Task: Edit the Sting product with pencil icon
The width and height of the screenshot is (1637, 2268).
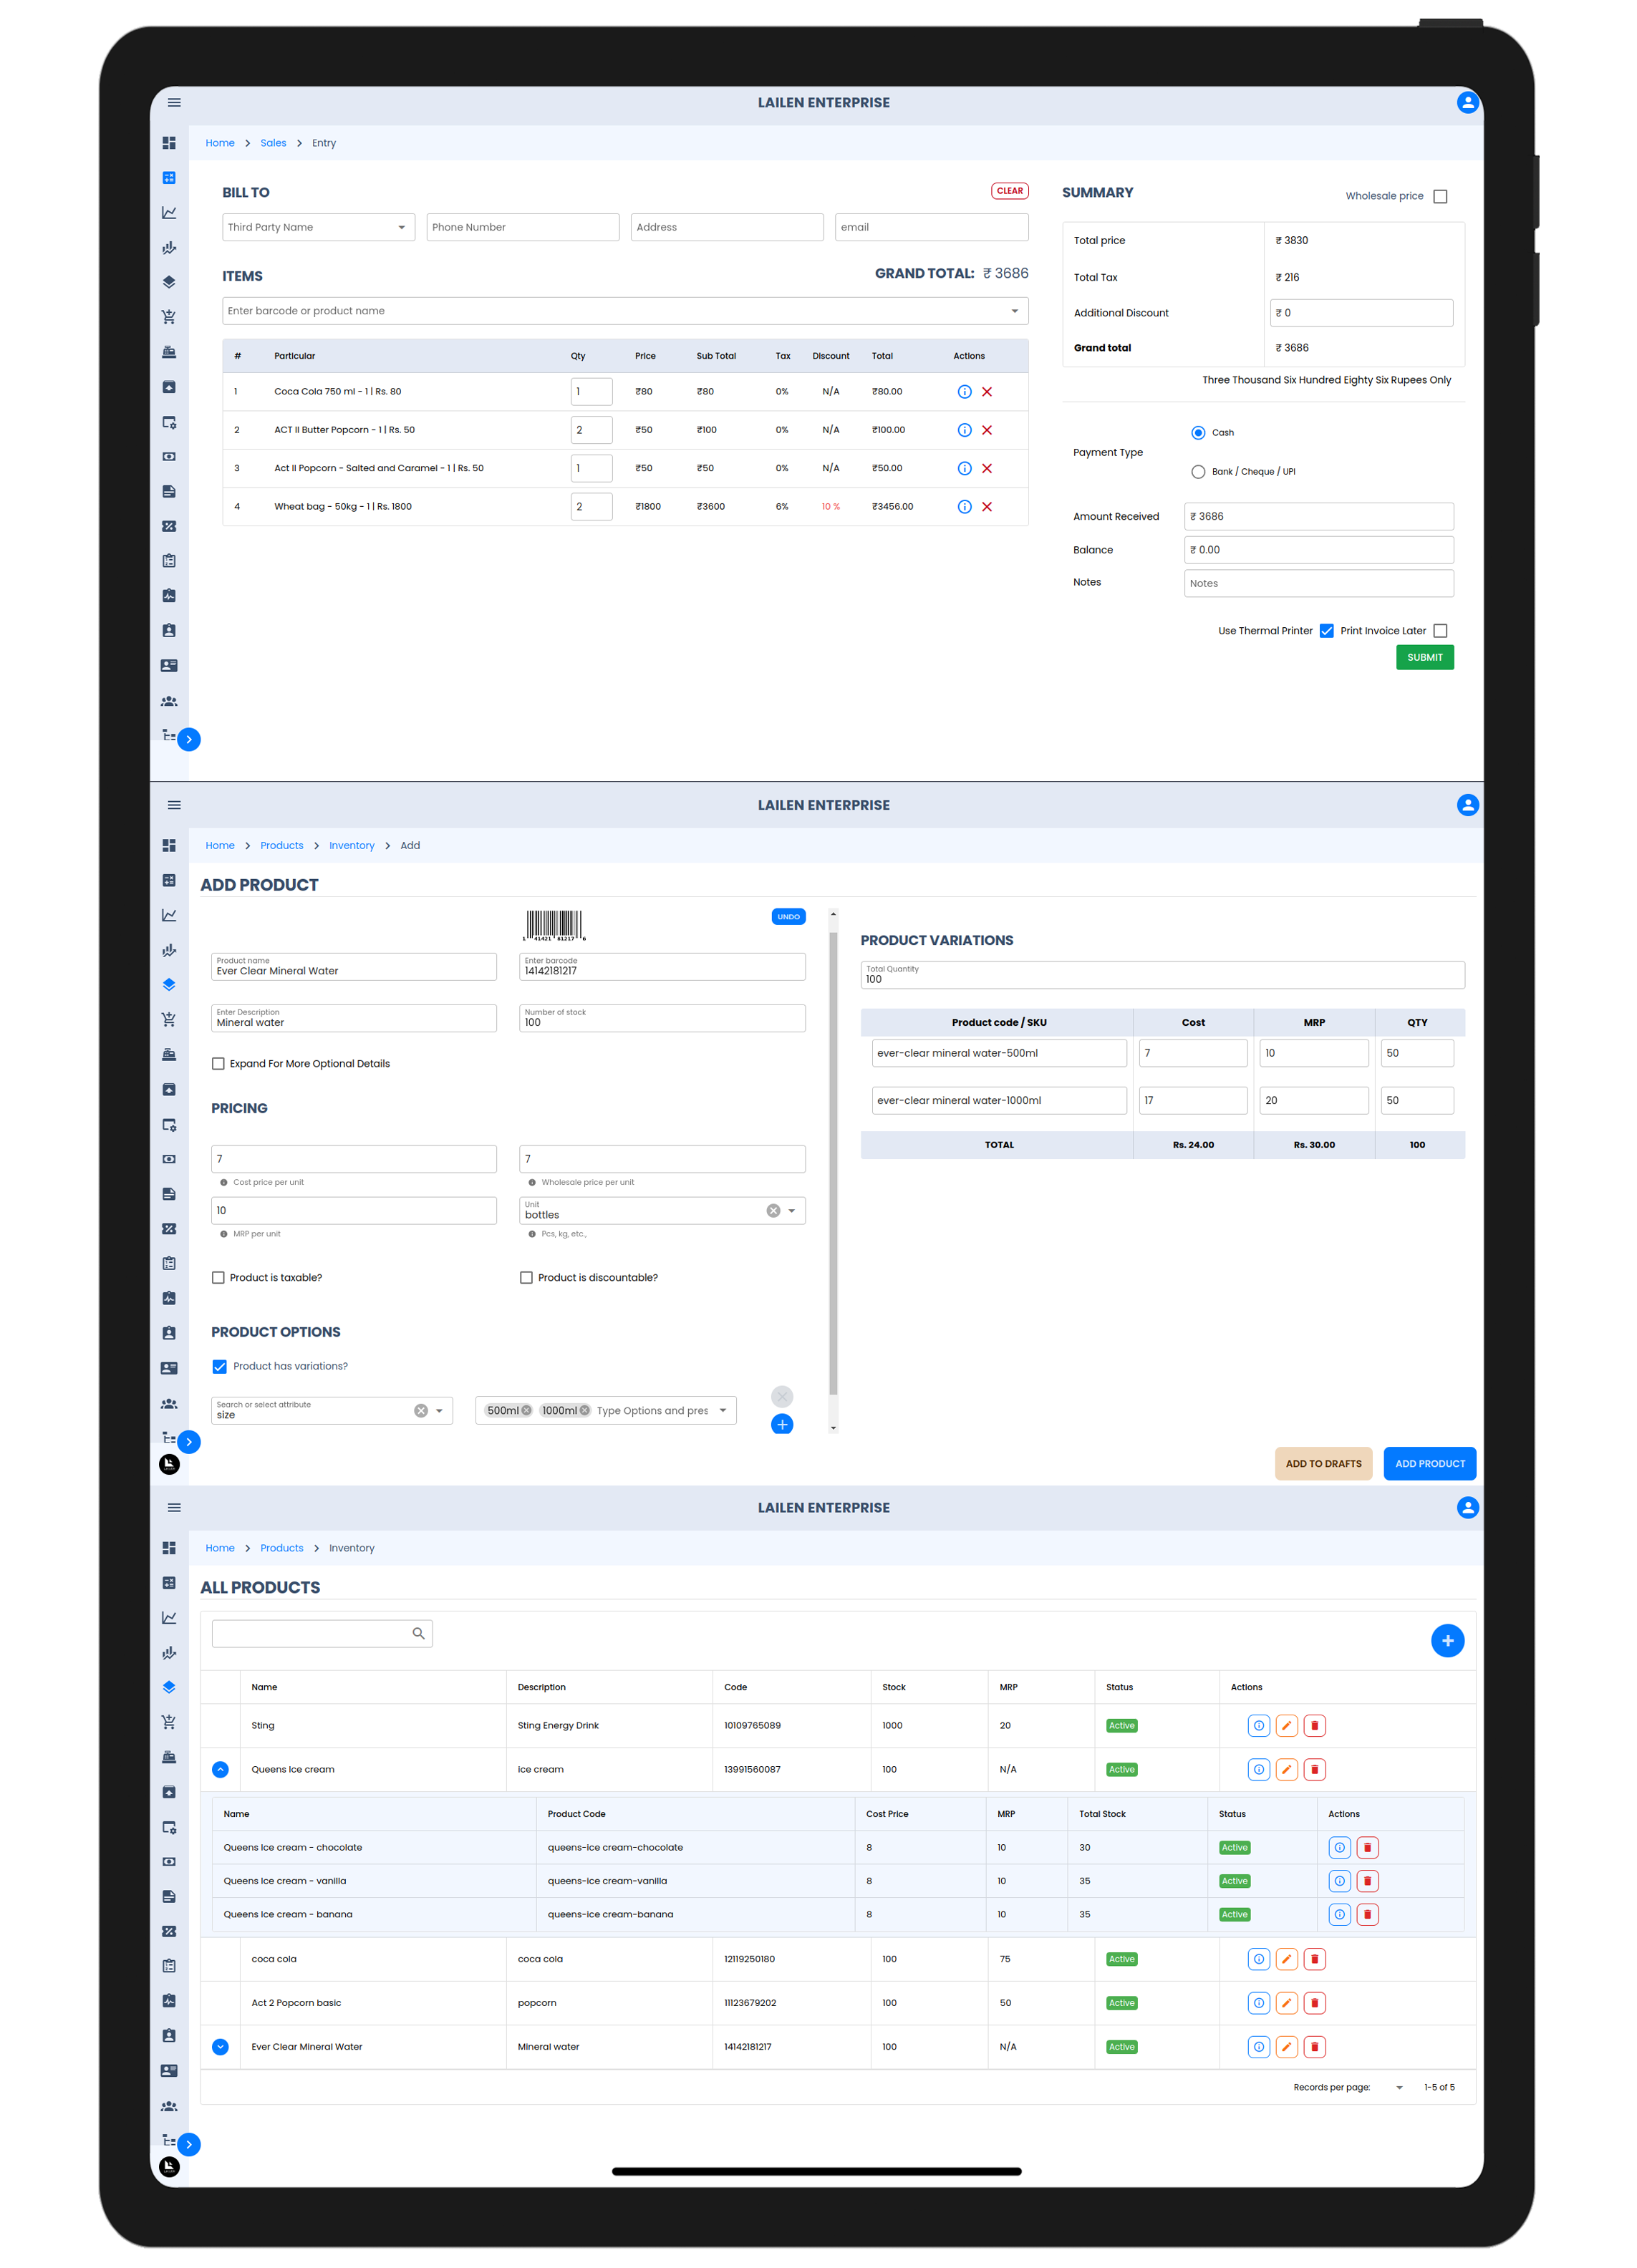Action: 1286,1725
